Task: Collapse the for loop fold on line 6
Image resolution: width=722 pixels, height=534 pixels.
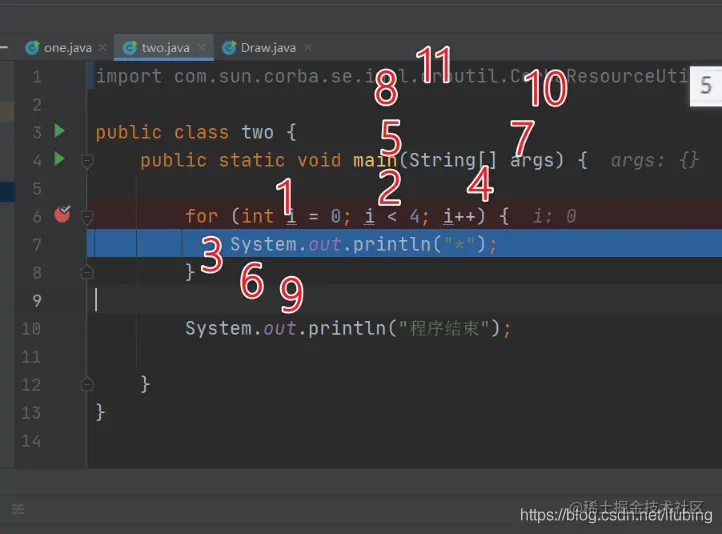Action: (x=87, y=216)
